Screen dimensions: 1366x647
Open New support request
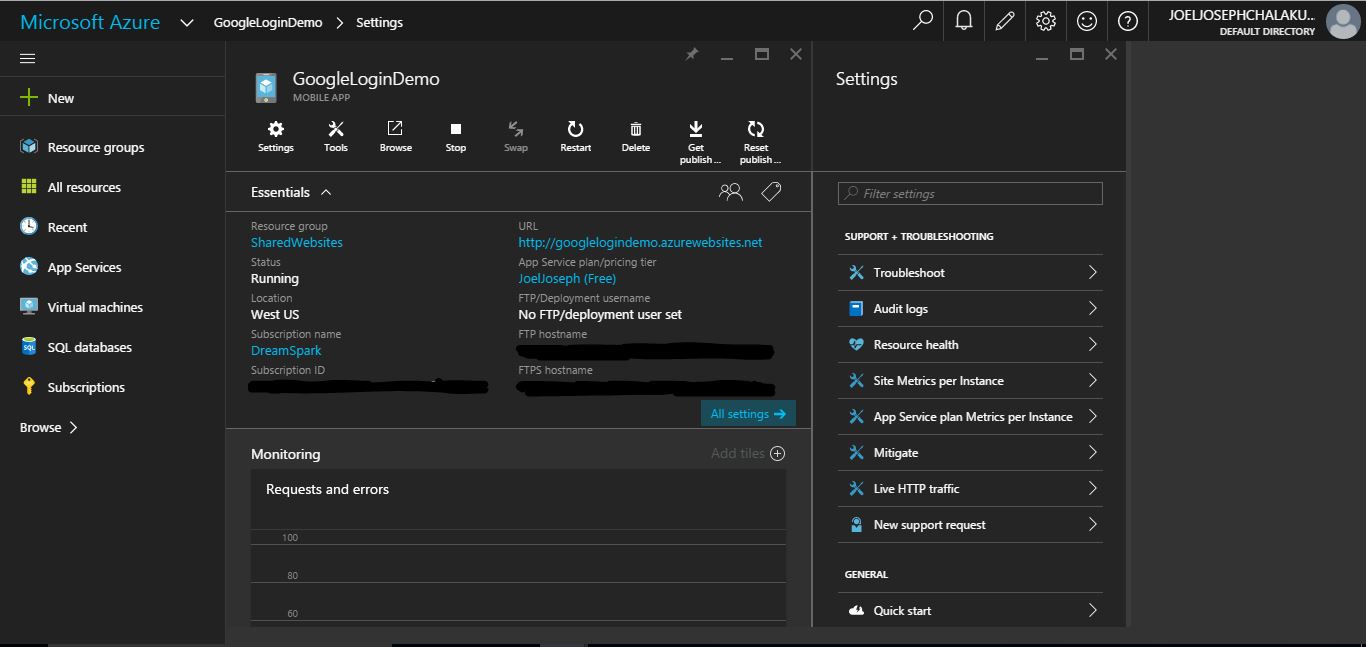coord(970,524)
